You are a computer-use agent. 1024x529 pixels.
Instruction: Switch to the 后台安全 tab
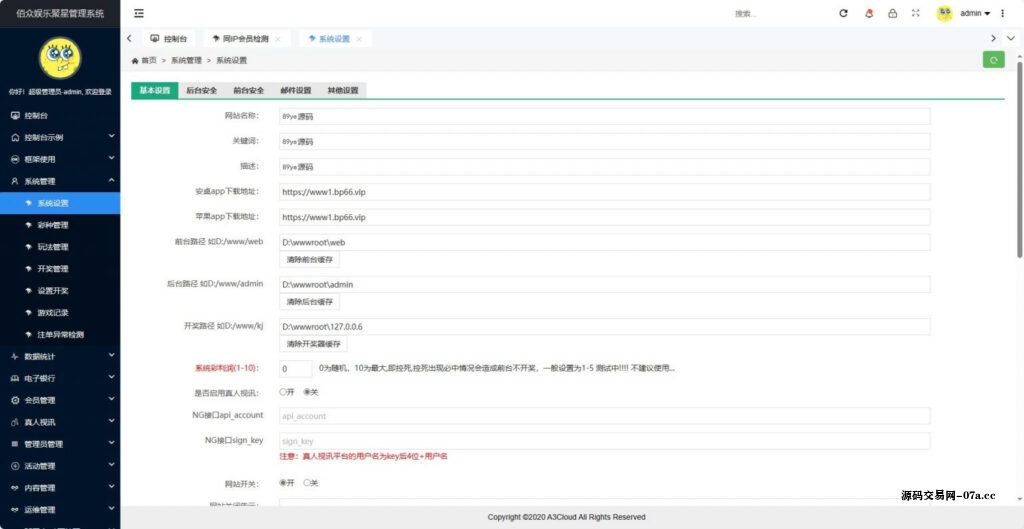201,90
